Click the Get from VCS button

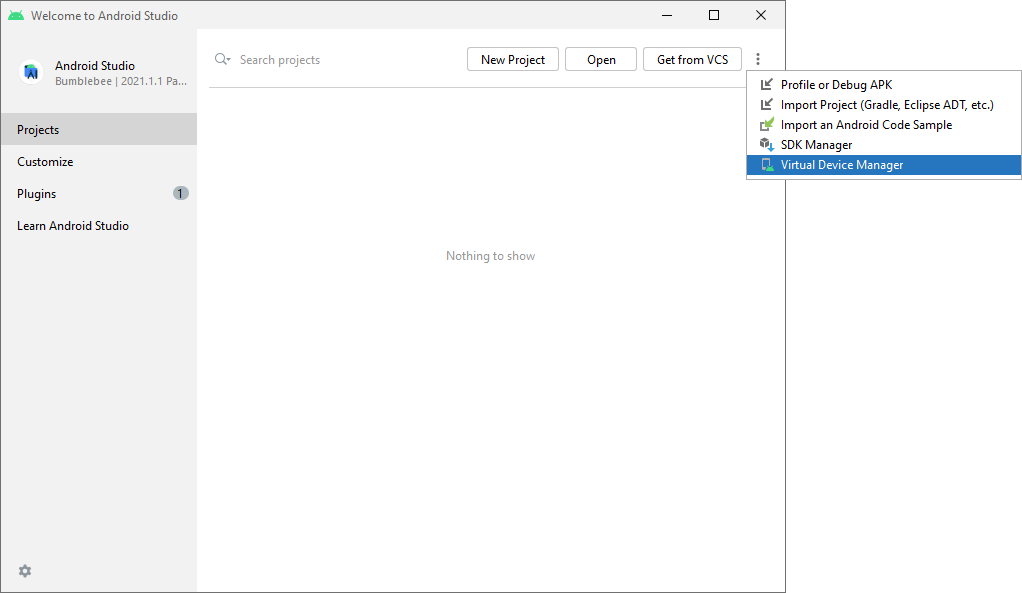tap(692, 59)
